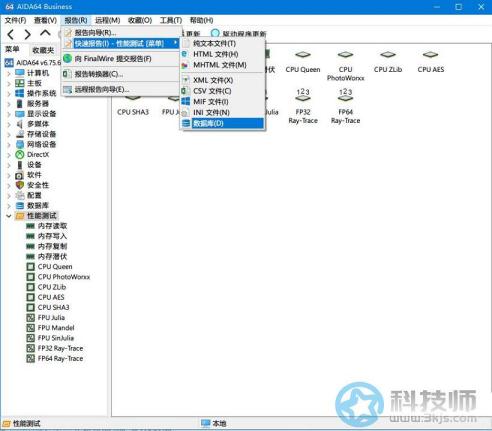Expand the 显示设备 tree node
Screen dimensions: 492x431
9,114
